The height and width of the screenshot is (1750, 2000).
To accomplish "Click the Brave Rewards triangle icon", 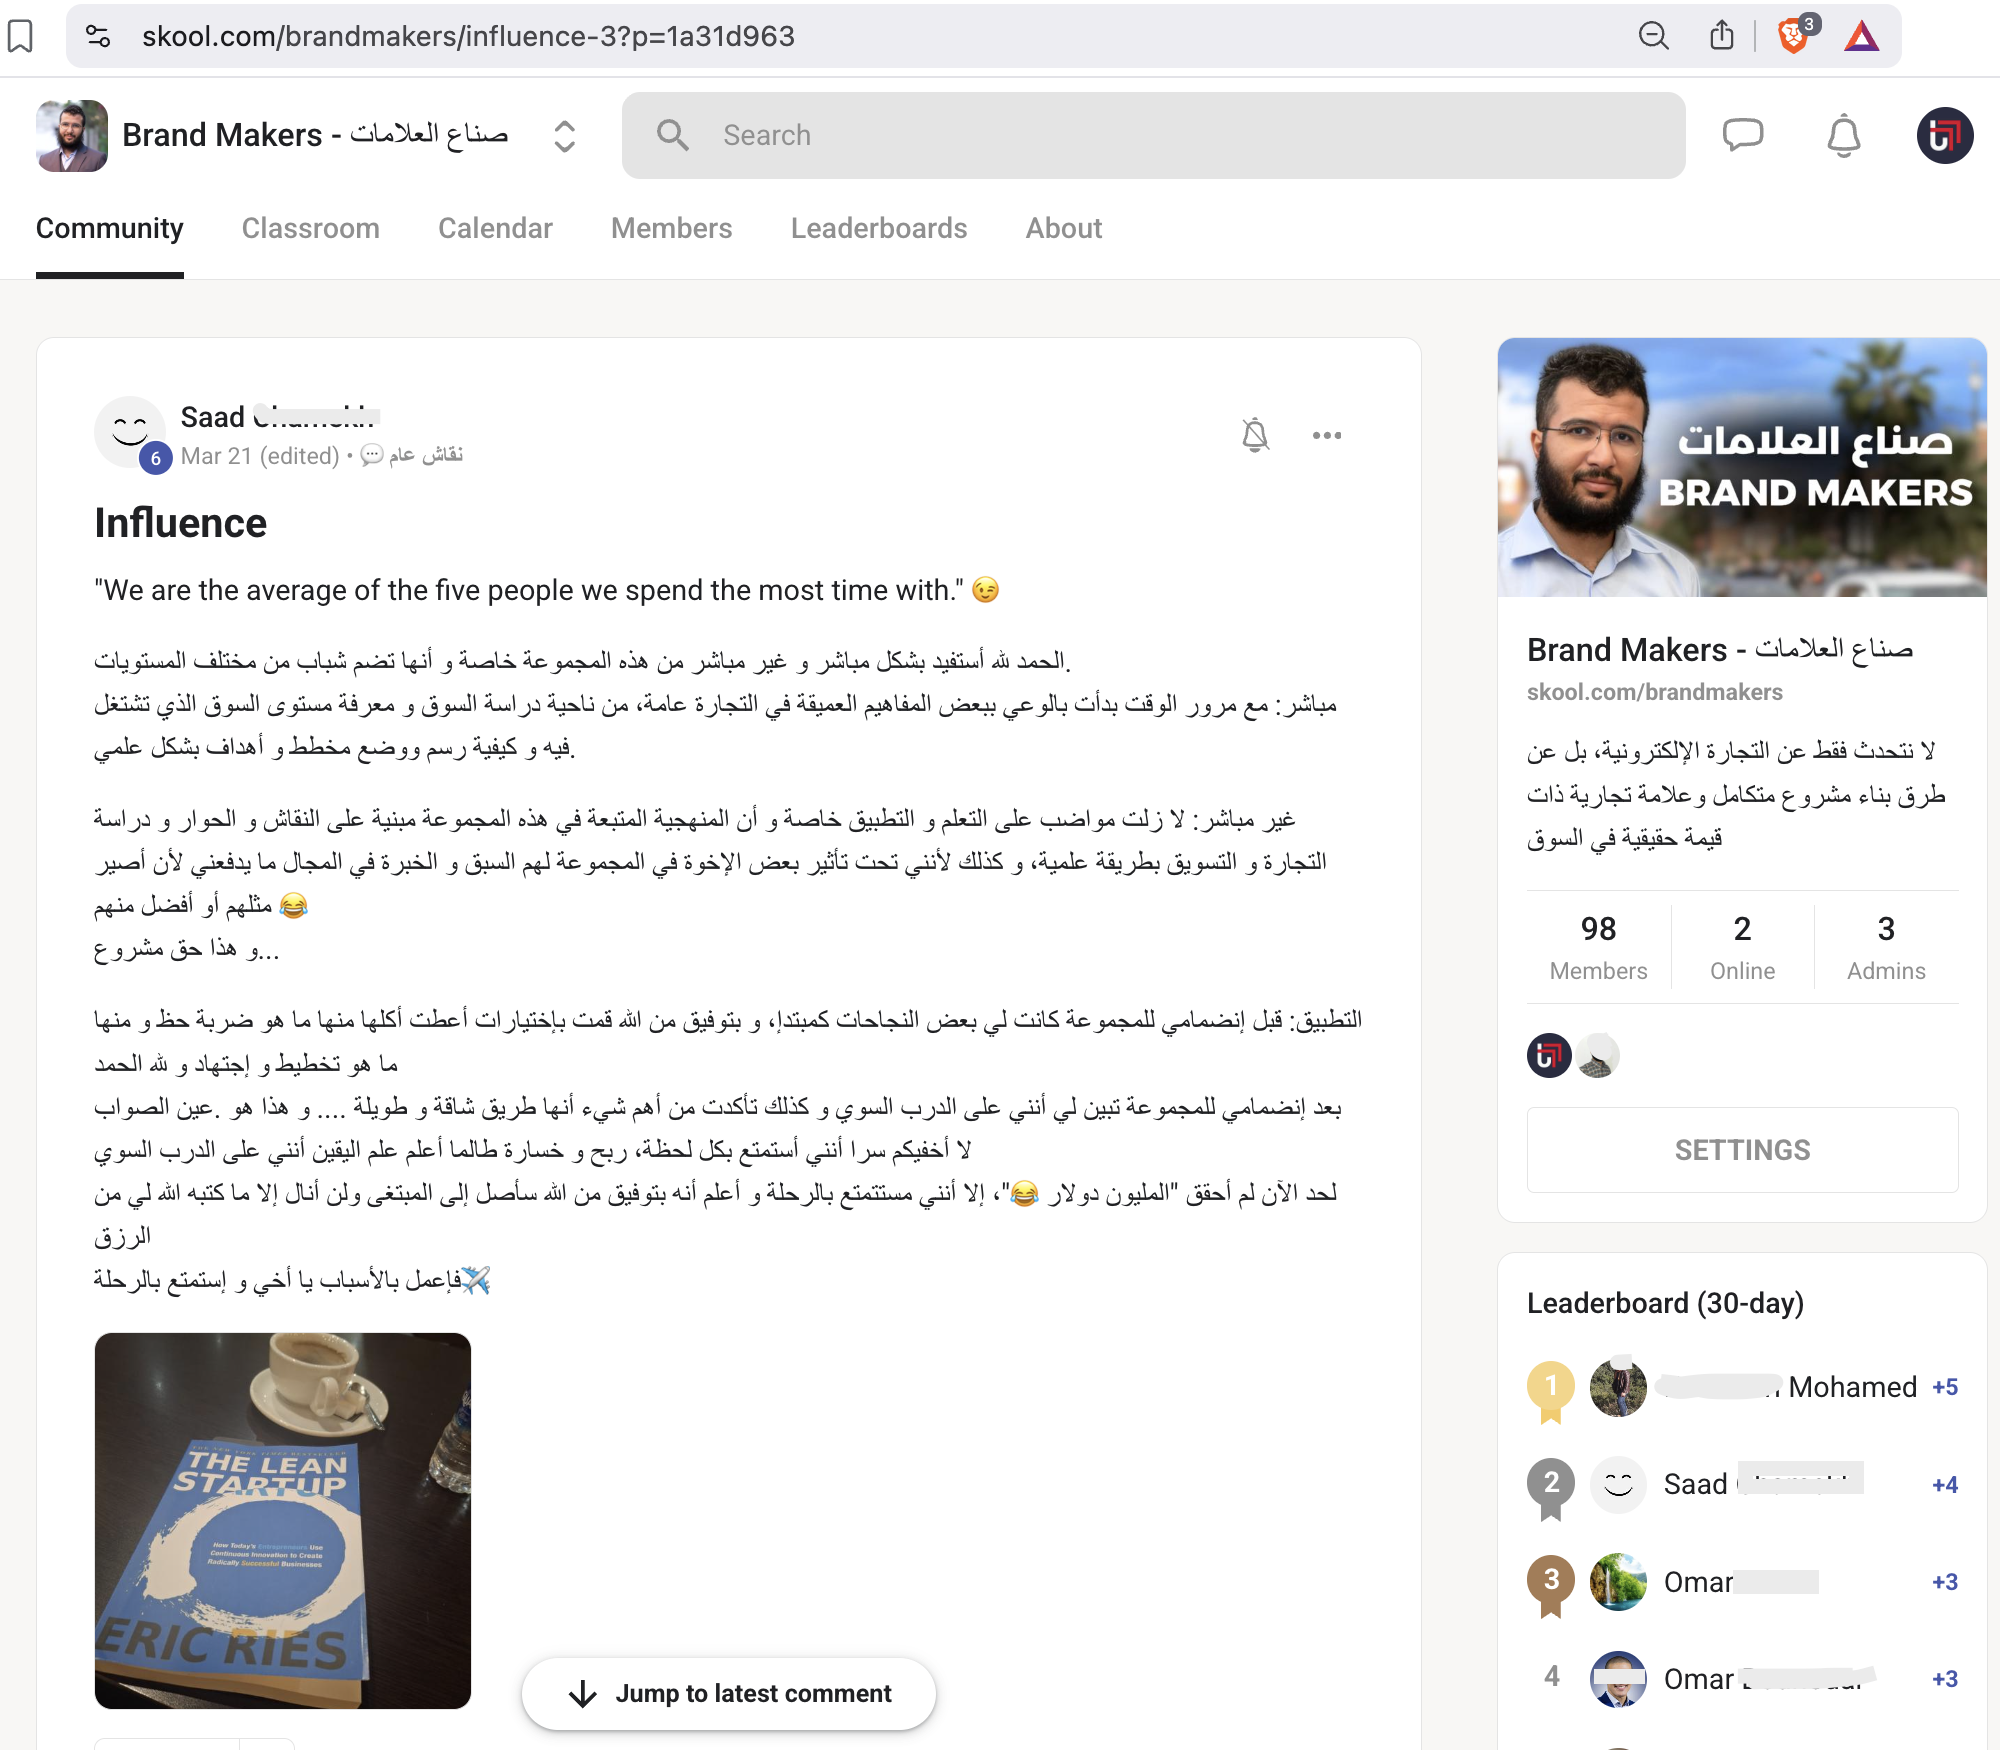I will (x=1861, y=36).
